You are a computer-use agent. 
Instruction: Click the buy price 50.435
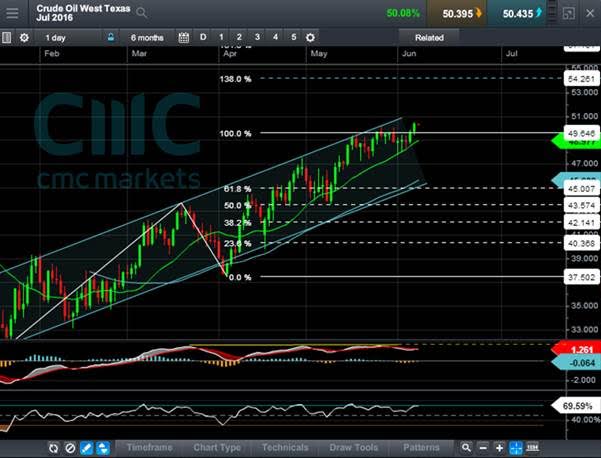(x=518, y=13)
